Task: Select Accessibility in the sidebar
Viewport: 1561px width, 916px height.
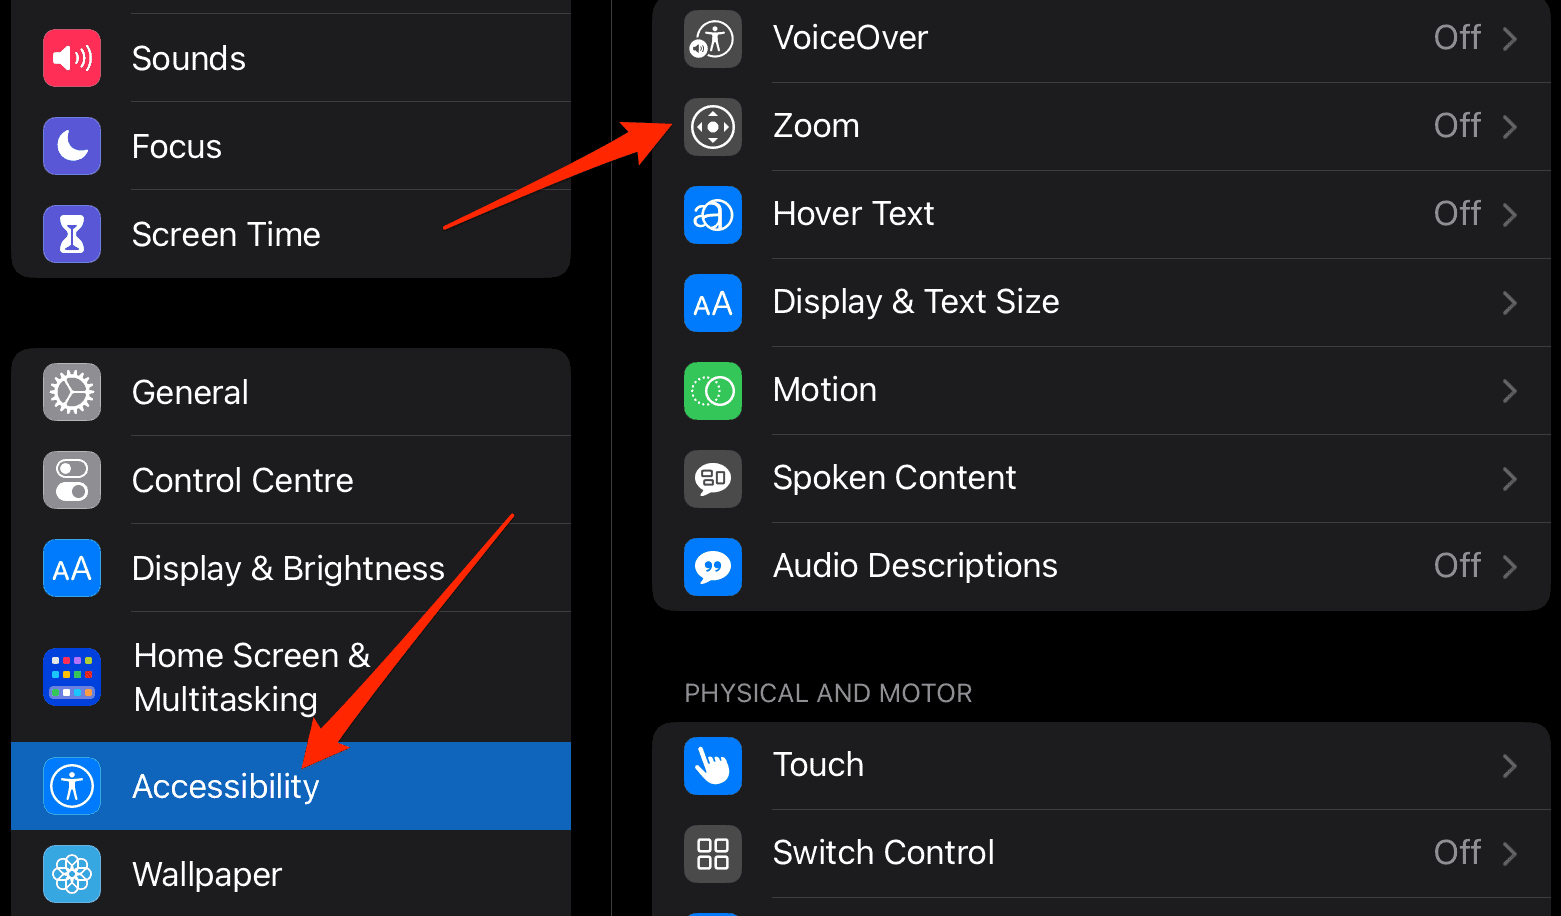Action: [x=291, y=786]
